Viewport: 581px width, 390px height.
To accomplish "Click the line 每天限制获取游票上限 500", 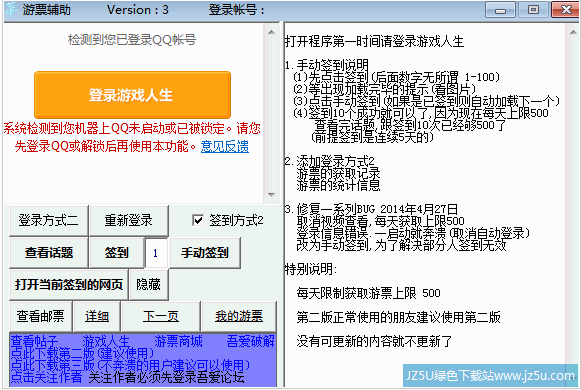I will [x=368, y=293].
